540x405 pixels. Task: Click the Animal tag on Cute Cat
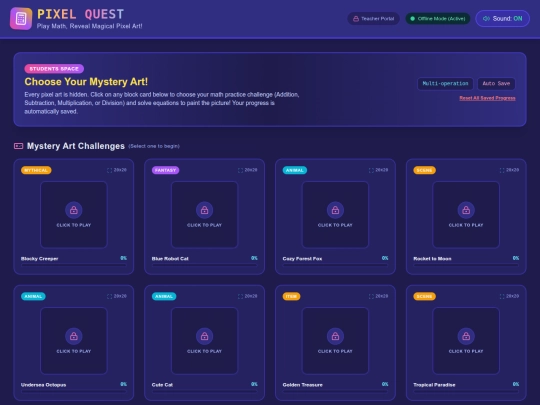(x=164, y=296)
